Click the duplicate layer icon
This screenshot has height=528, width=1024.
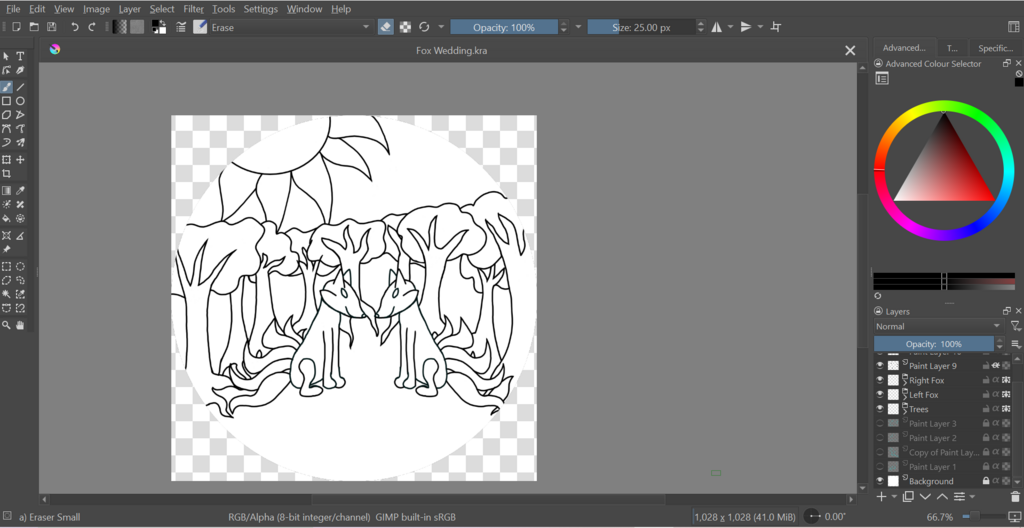pyautogui.click(x=908, y=496)
